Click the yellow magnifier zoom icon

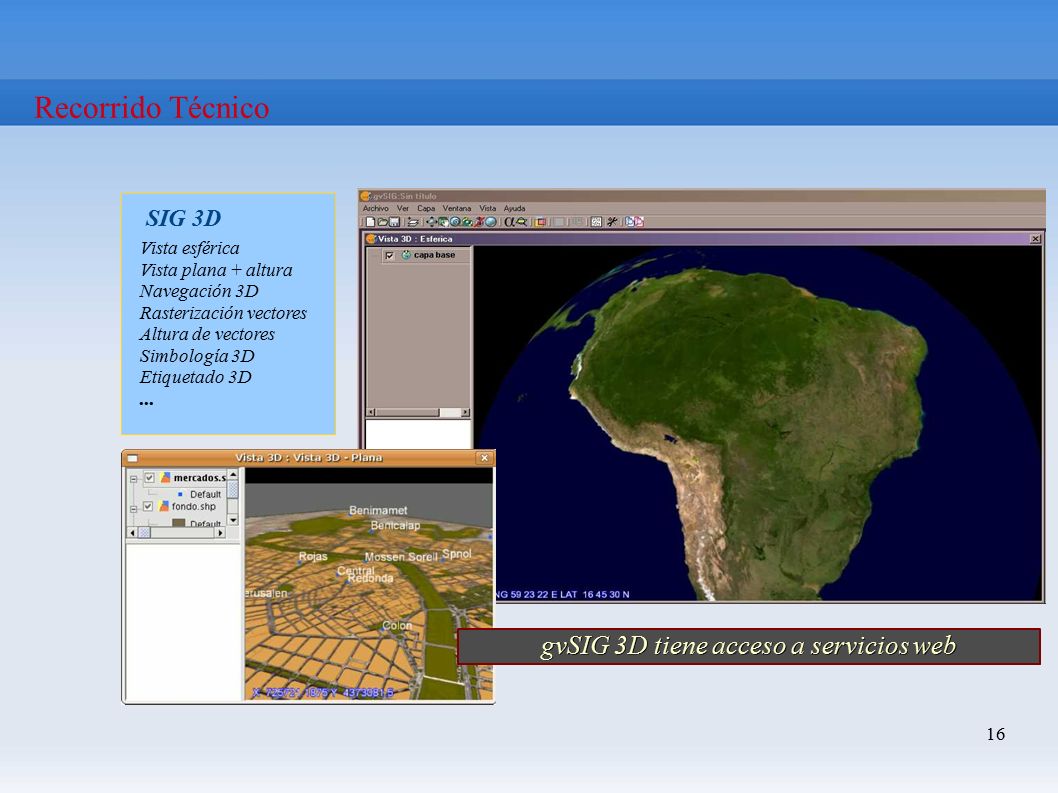coord(522,222)
